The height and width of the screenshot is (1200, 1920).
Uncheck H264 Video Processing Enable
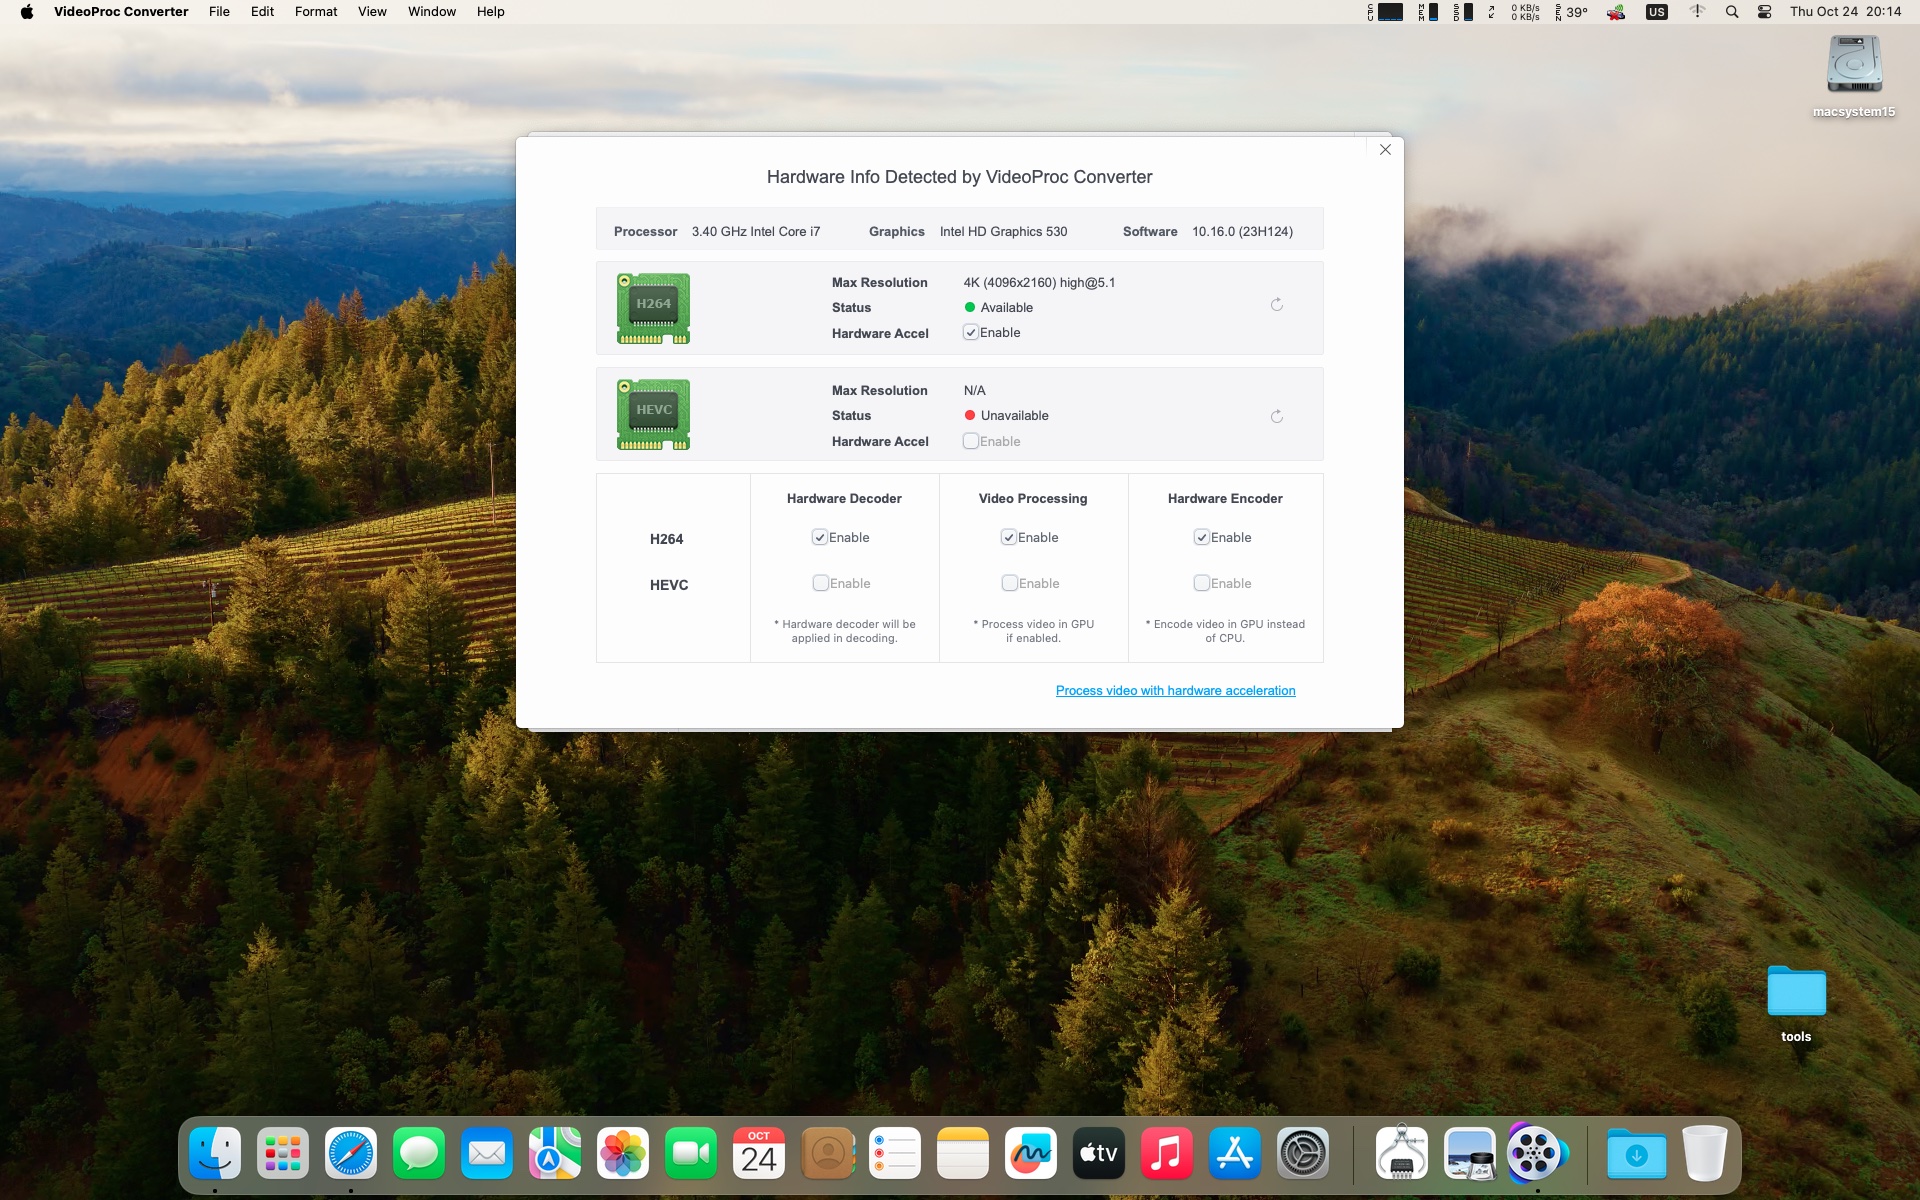click(x=1009, y=538)
